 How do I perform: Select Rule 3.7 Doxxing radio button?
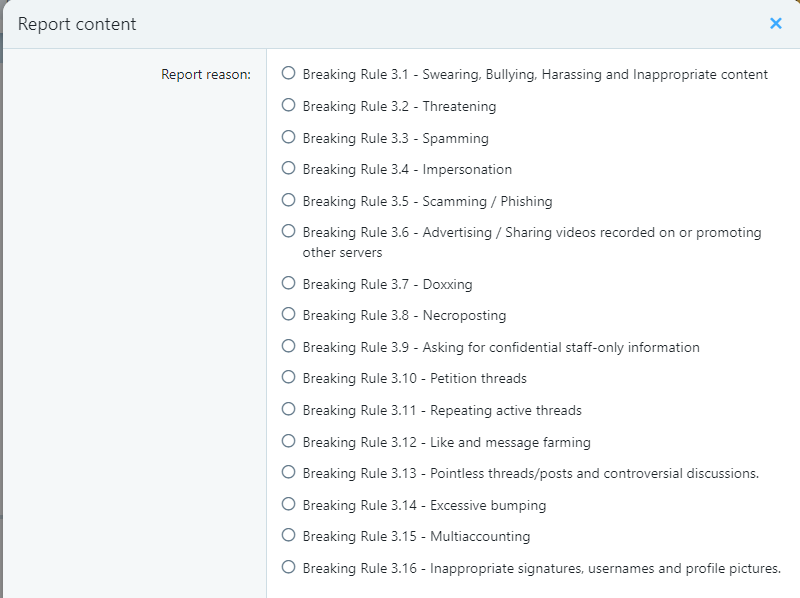pos(288,283)
